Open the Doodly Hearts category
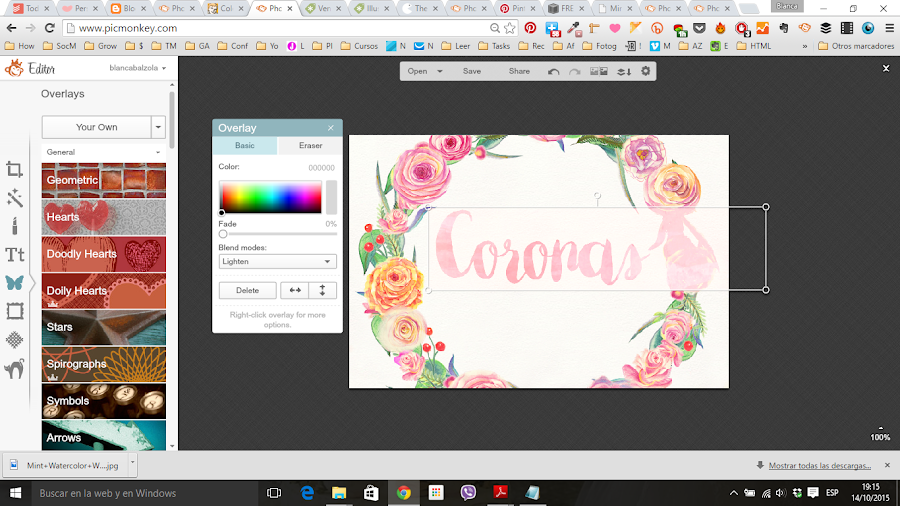900x506 pixels. click(x=104, y=254)
